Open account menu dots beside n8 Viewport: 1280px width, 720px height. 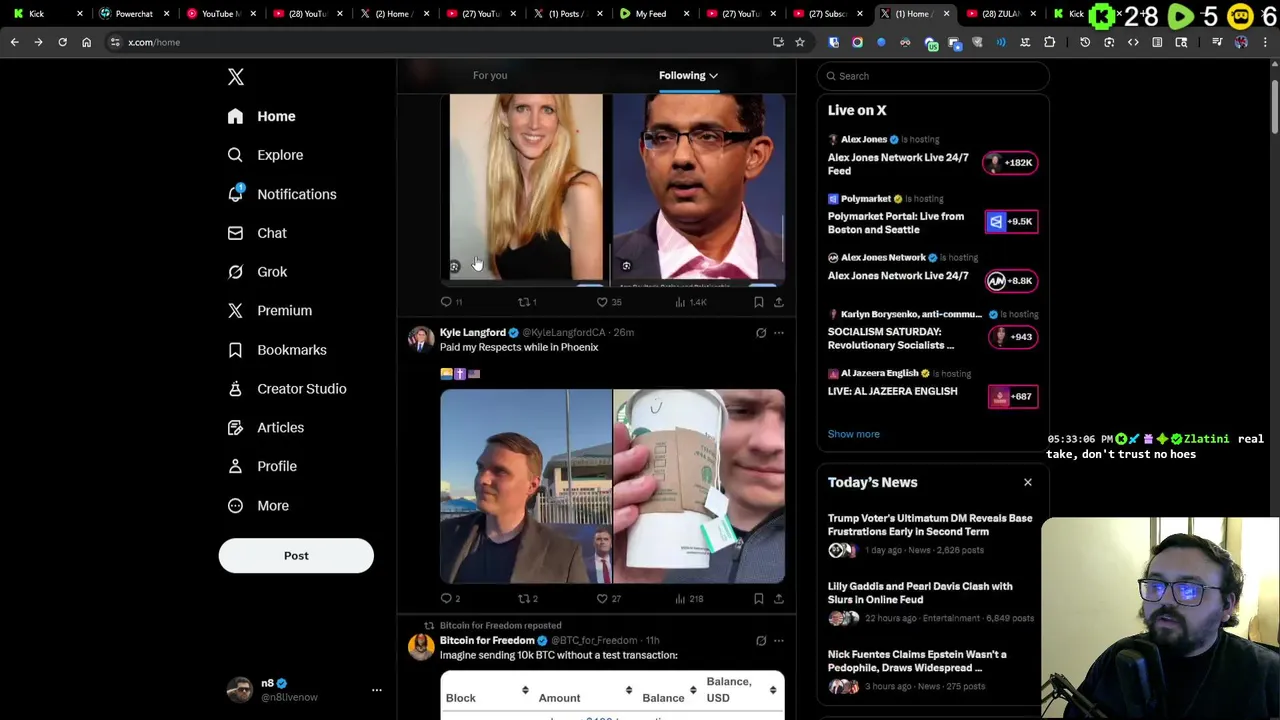377,690
